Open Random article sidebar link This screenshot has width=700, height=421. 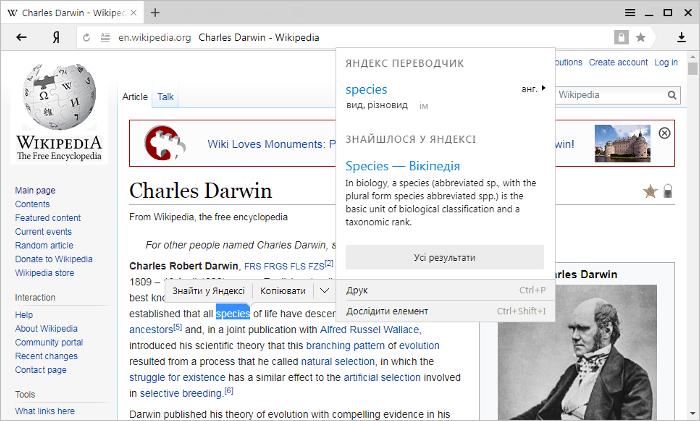pos(44,246)
